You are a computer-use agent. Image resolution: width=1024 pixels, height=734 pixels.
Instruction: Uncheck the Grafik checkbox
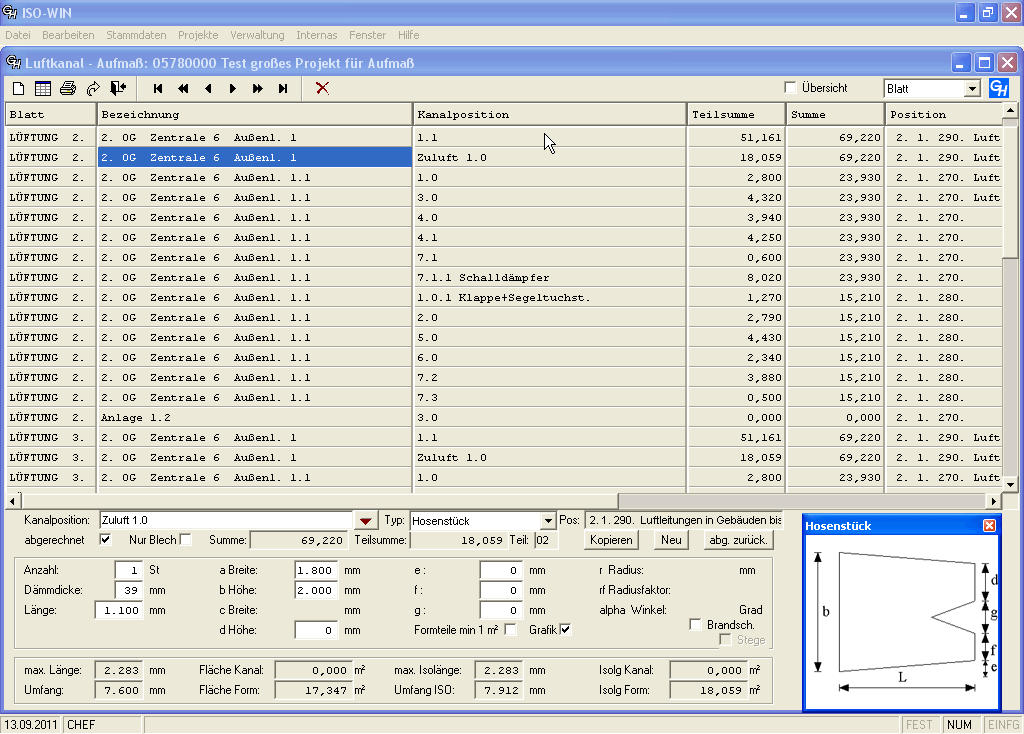tap(566, 629)
